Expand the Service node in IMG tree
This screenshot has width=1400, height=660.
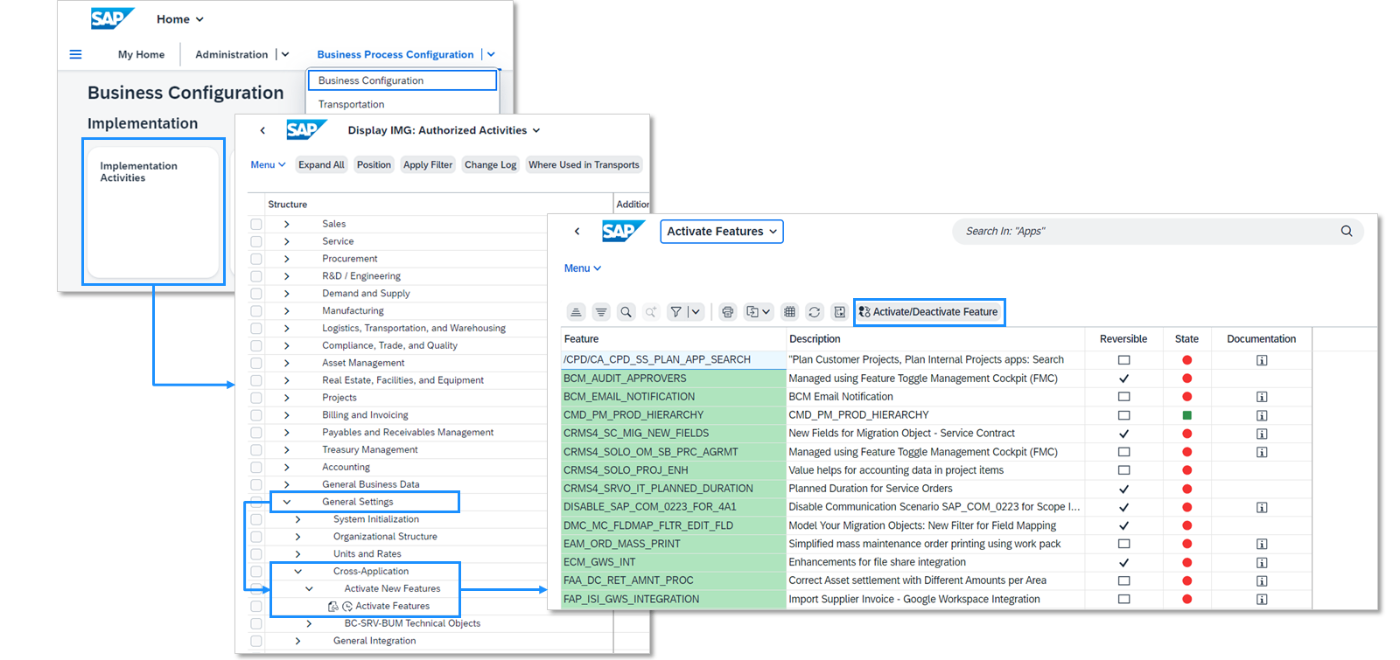pos(287,241)
